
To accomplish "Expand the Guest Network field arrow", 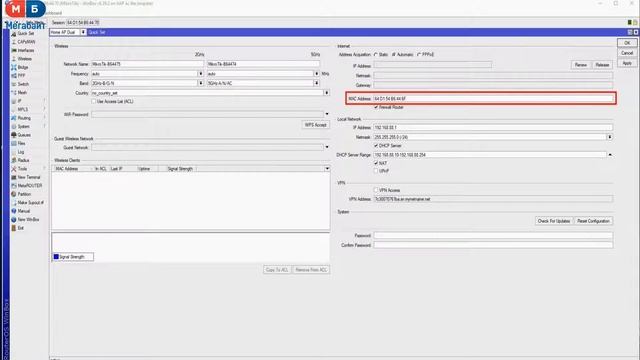I will click(327, 147).
